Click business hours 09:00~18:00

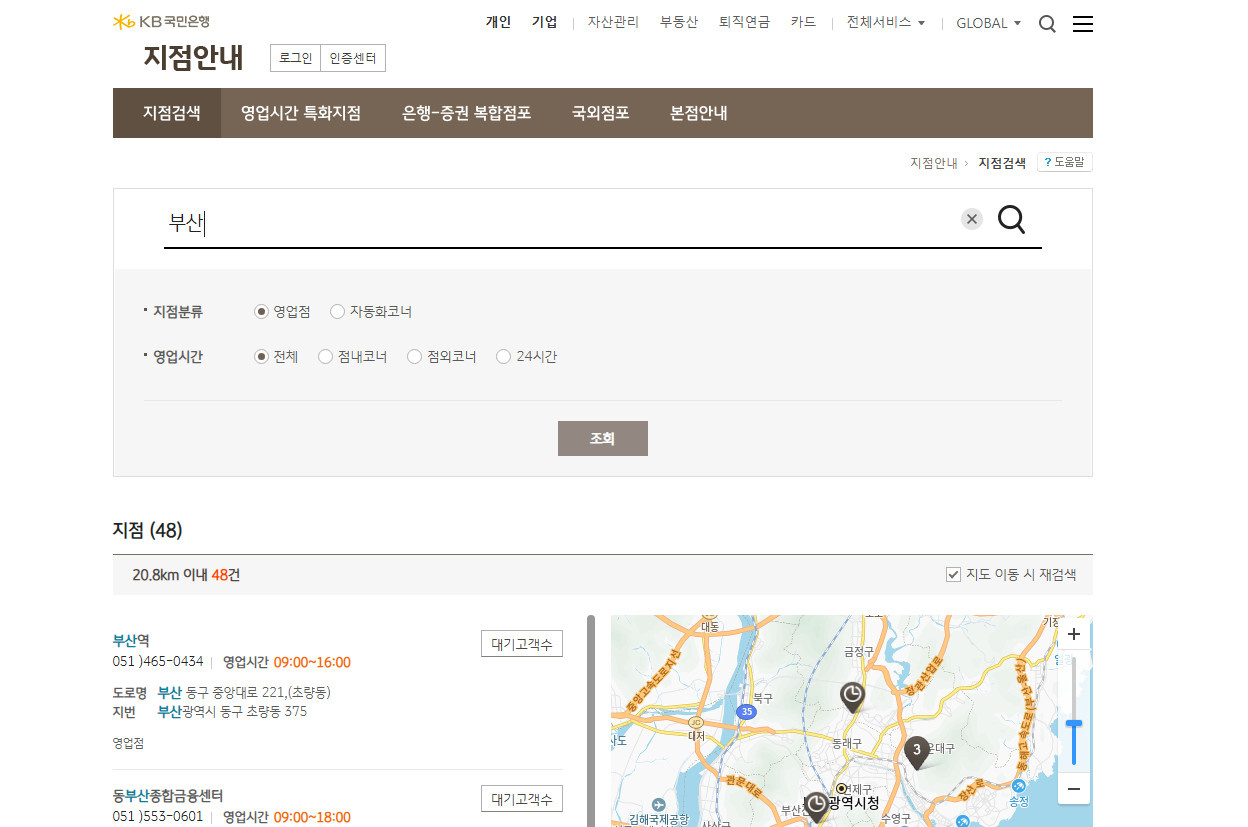pos(312,817)
